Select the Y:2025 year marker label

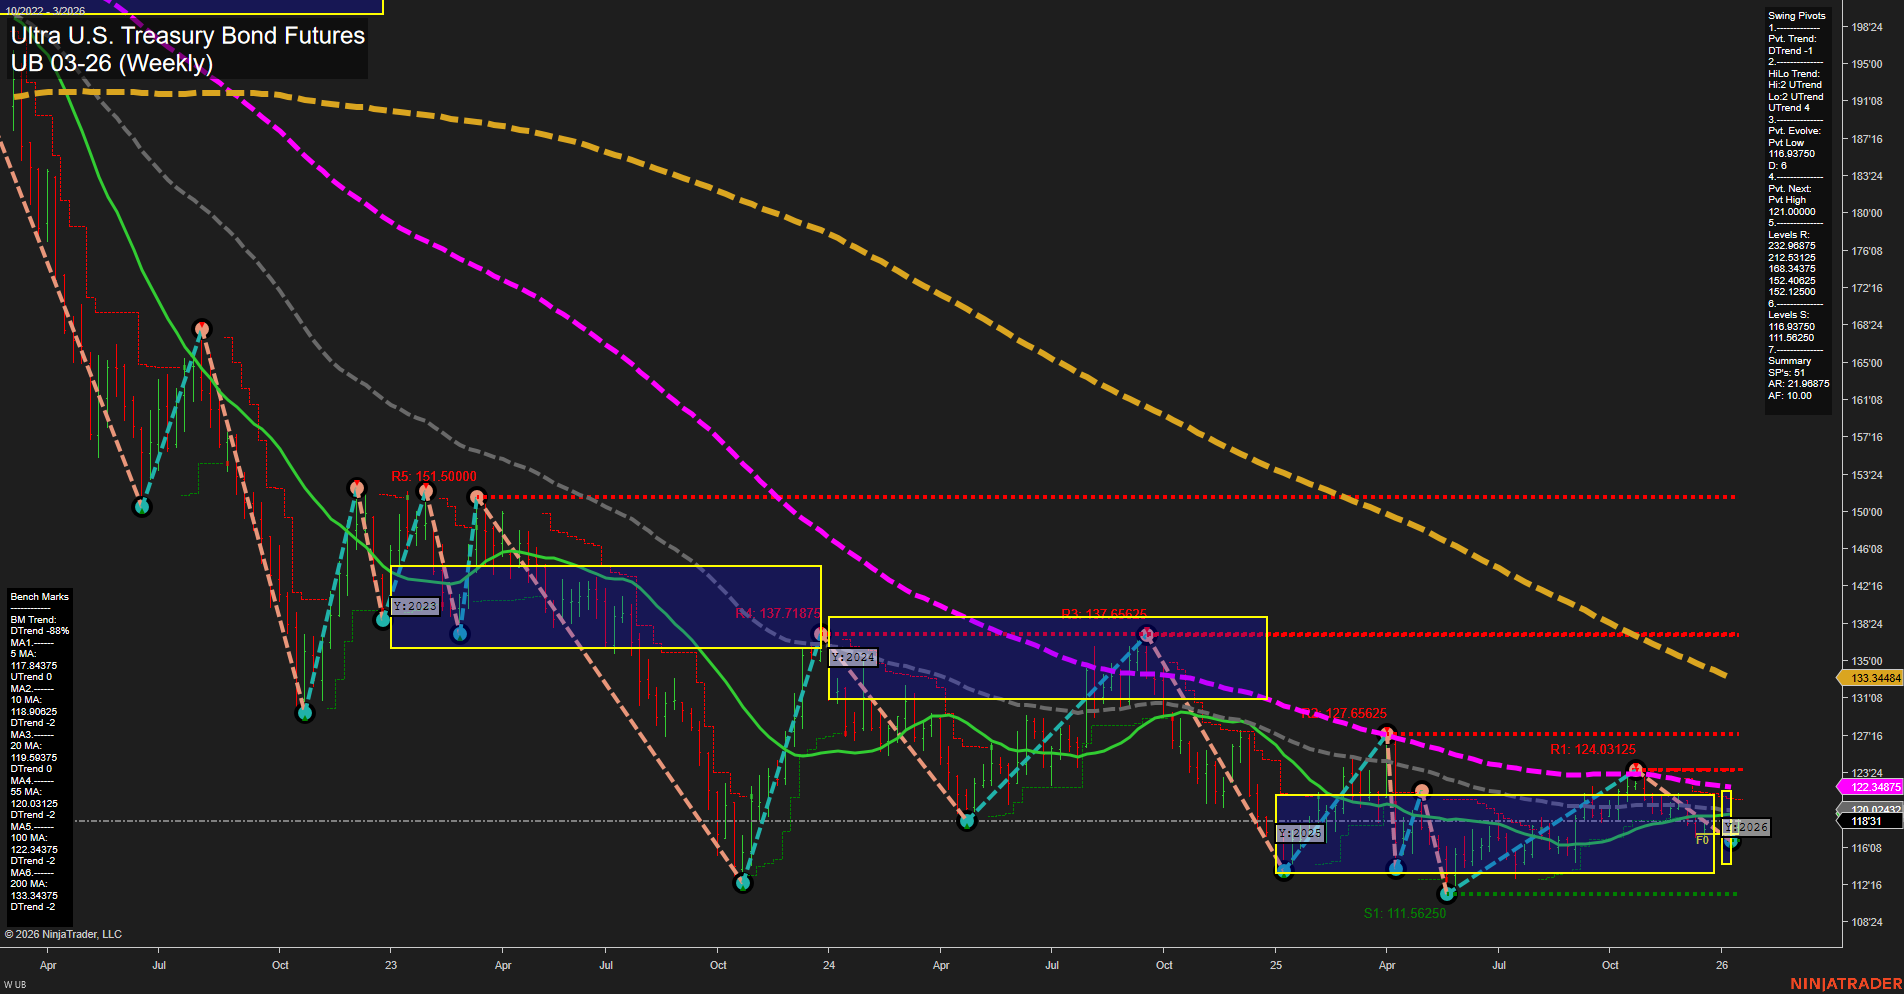click(x=1300, y=832)
